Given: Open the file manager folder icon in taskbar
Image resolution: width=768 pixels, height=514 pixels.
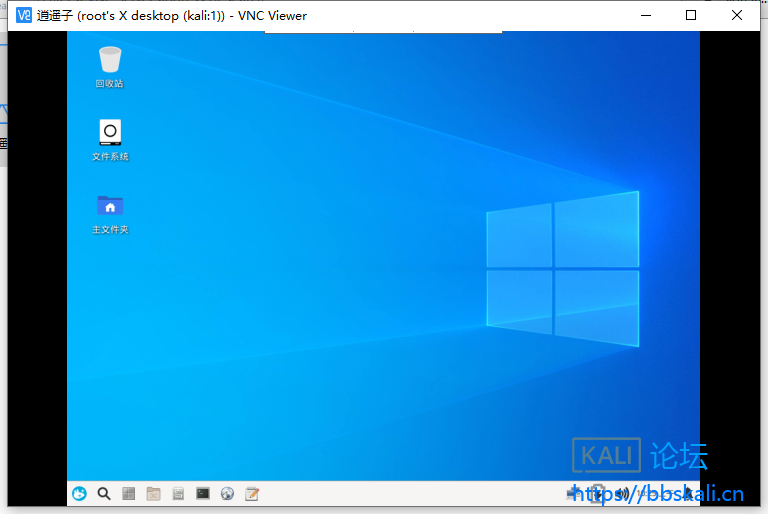Looking at the screenshot, I should point(153,493).
